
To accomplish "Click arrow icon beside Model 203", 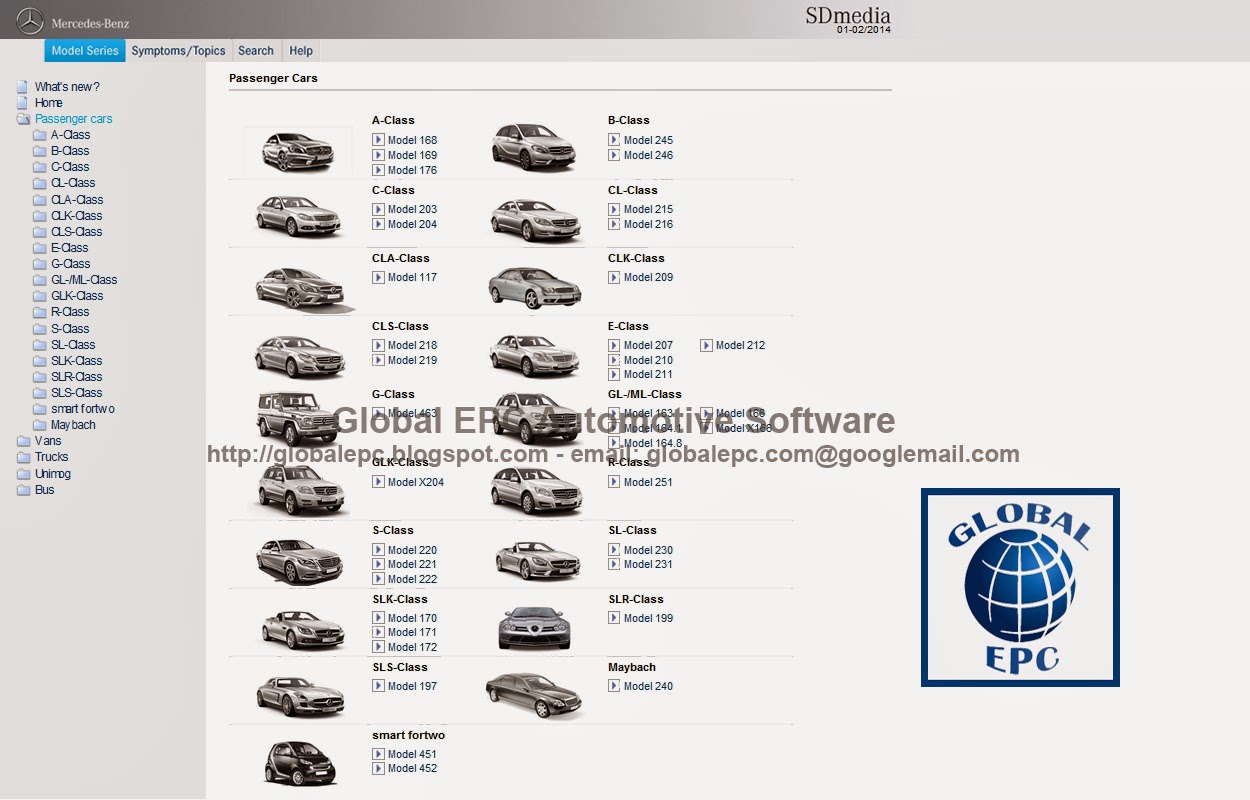I will pyautogui.click(x=379, y=209).
